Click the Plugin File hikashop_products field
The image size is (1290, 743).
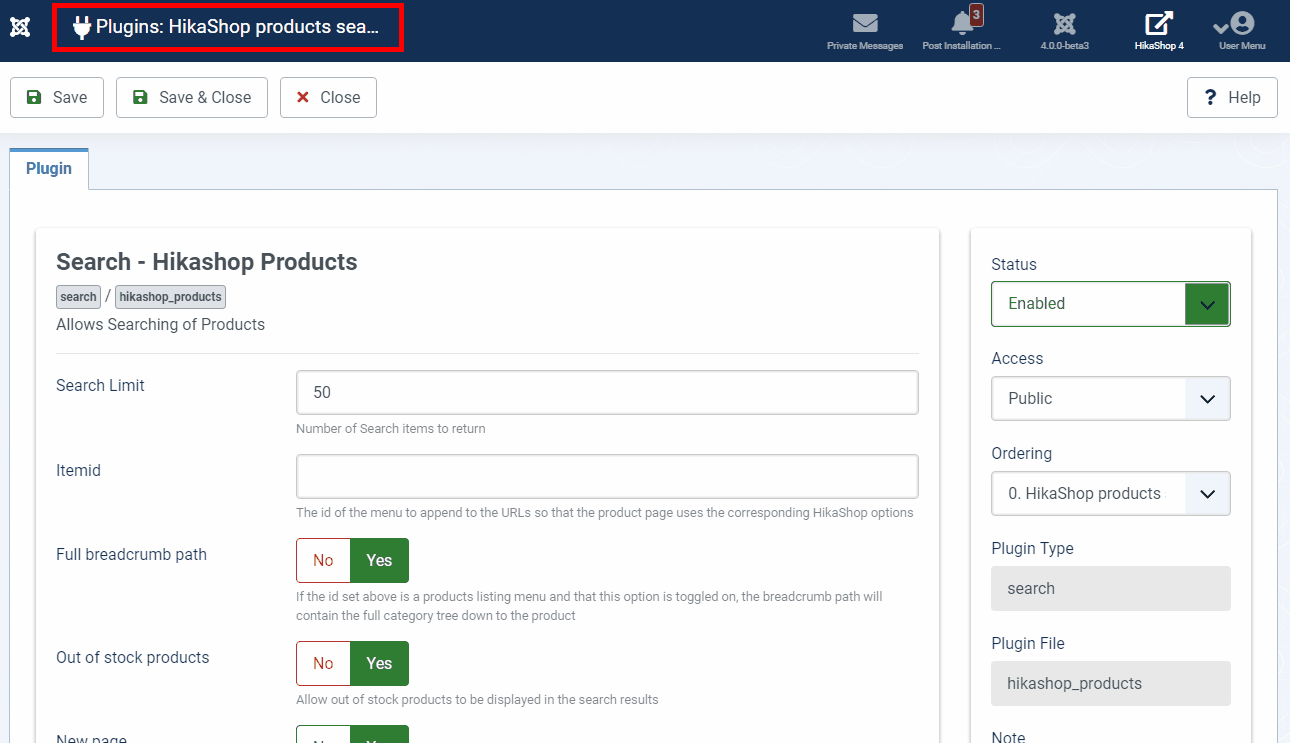[x=1111, y=683]
